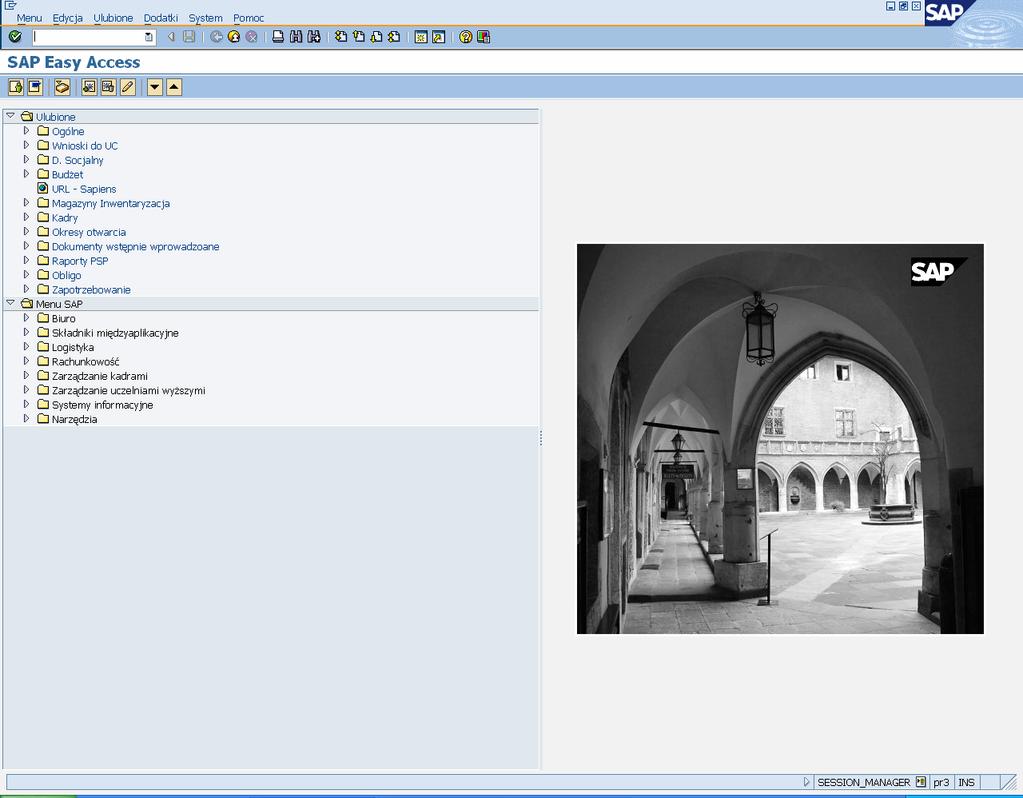Image resolution: width=1023 pixels, height=798 pixels.
Task: Click the Change Favorites pencil icon
Action: [128, 87]
